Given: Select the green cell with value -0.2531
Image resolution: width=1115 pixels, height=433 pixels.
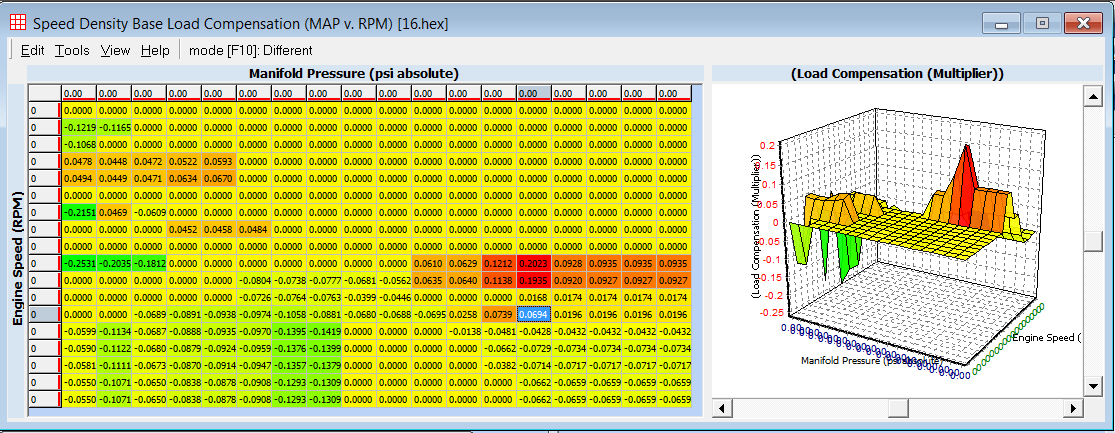Looking at the screenshot, I should click(x=79, y=263).
